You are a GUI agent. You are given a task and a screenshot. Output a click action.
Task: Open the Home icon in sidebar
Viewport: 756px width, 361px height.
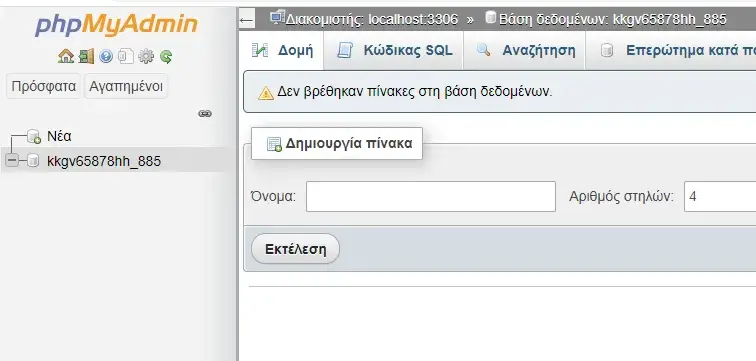click(x=66, y=56)
